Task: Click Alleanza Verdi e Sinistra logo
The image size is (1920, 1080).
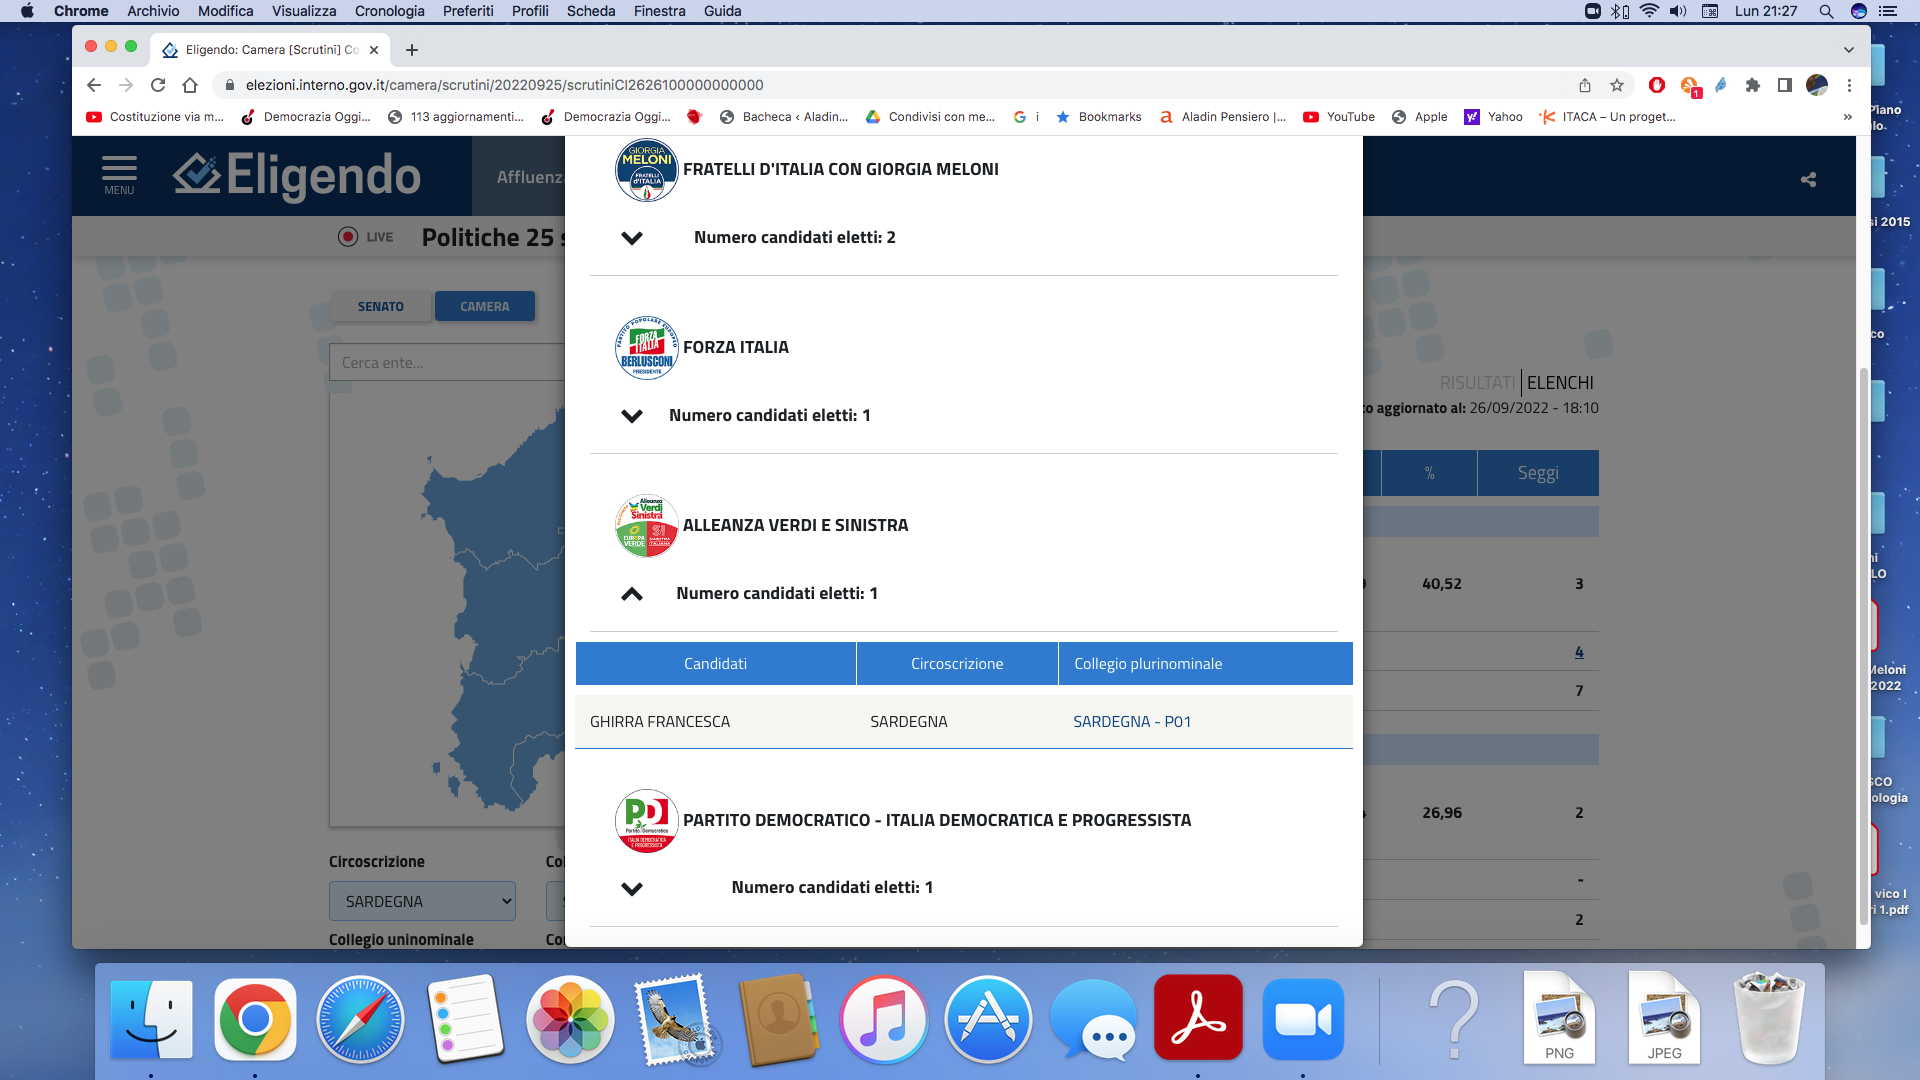Action: (646, 526)
